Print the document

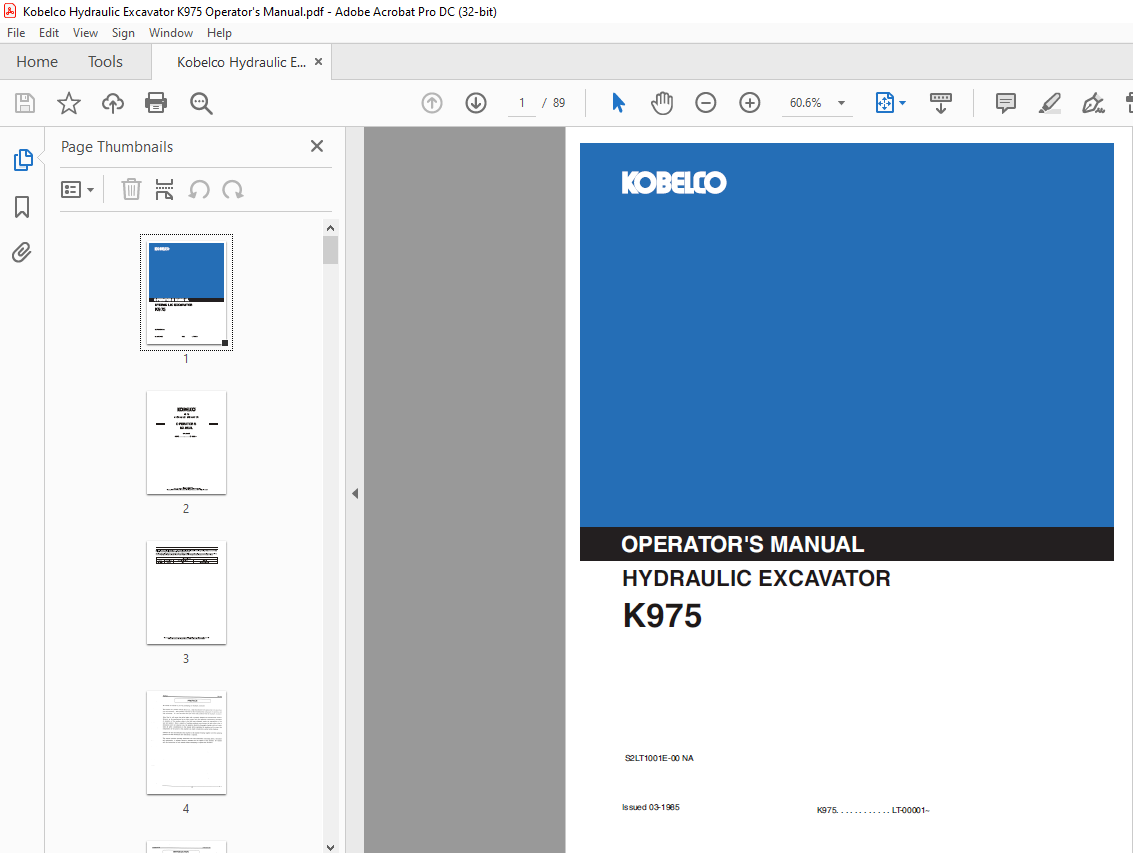pos(156,103)
